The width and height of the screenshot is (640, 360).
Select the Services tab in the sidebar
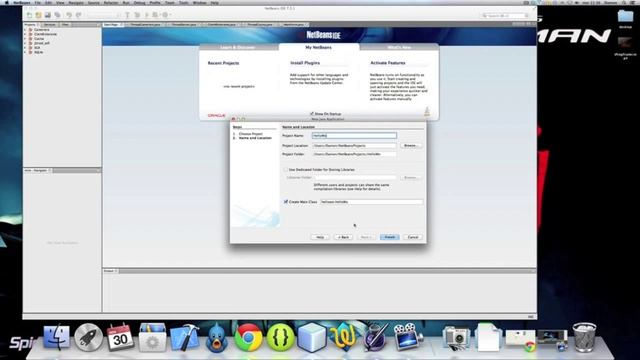(49, 25)
